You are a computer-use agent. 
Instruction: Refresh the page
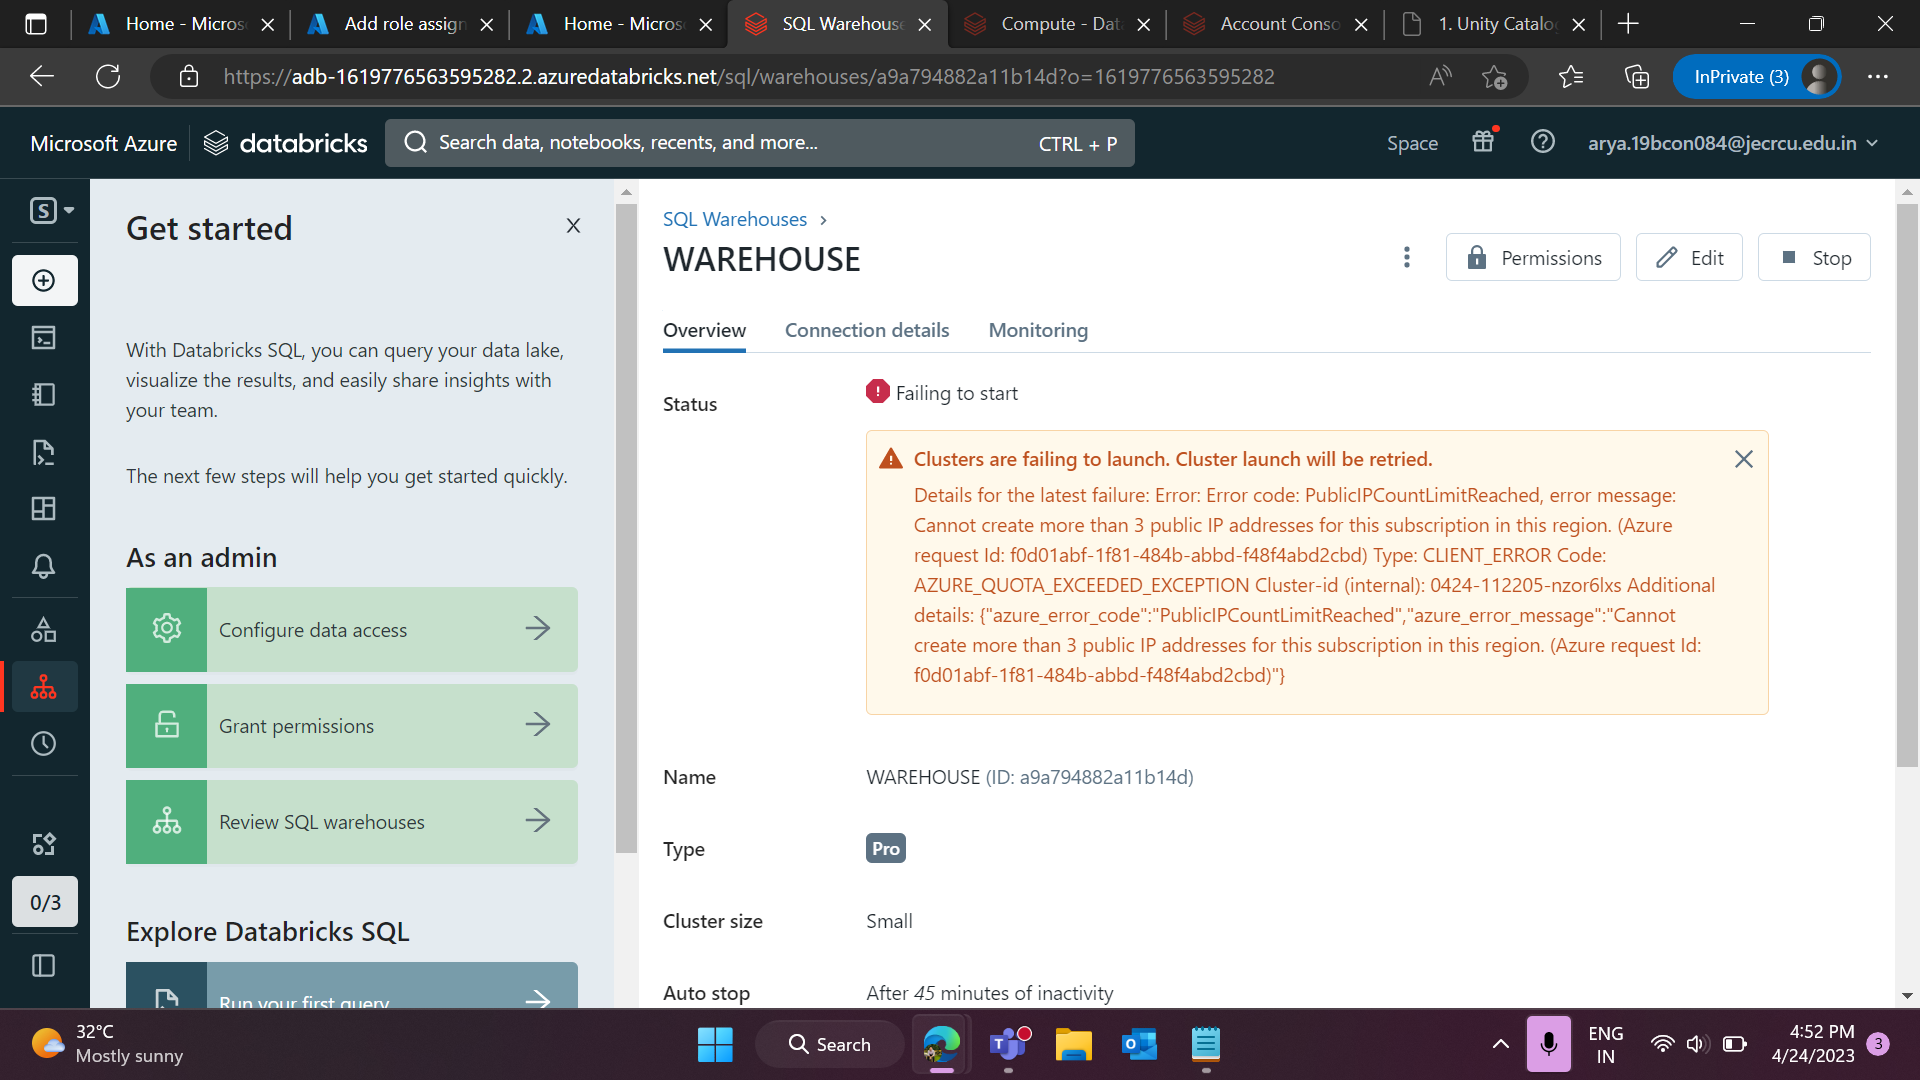(x=108, y=77)
